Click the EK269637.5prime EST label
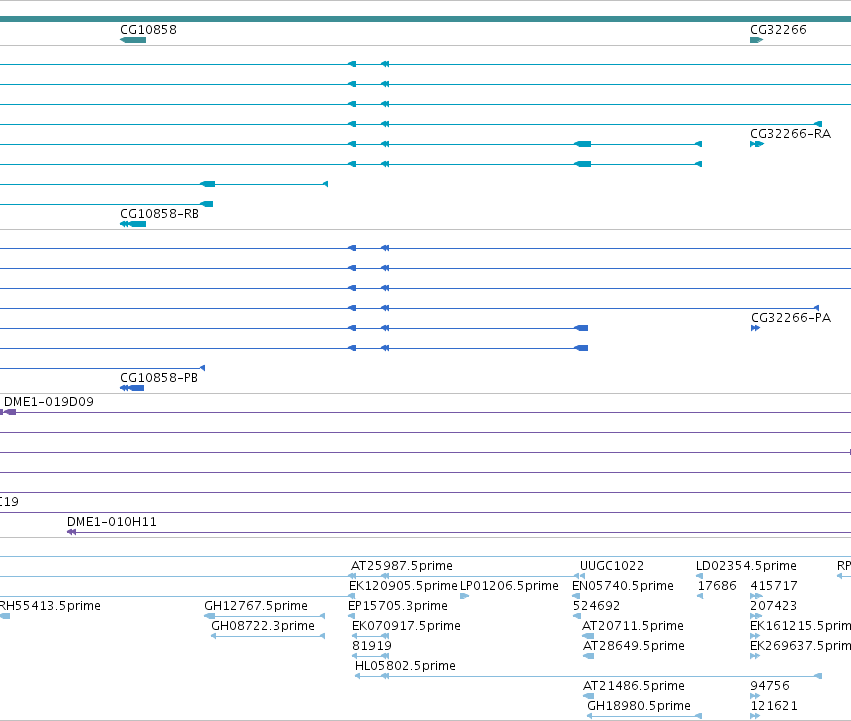The image size is (851, 721). click(801, 646)
